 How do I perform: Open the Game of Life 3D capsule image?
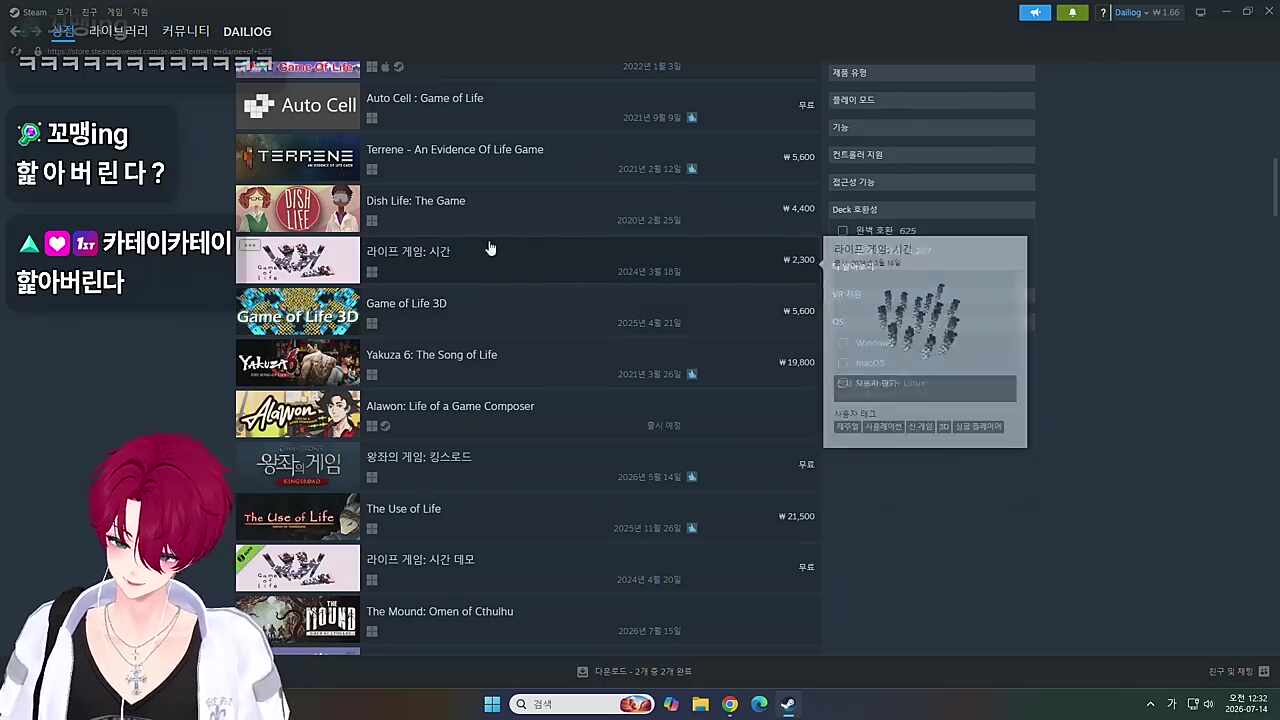click(298, 311)
